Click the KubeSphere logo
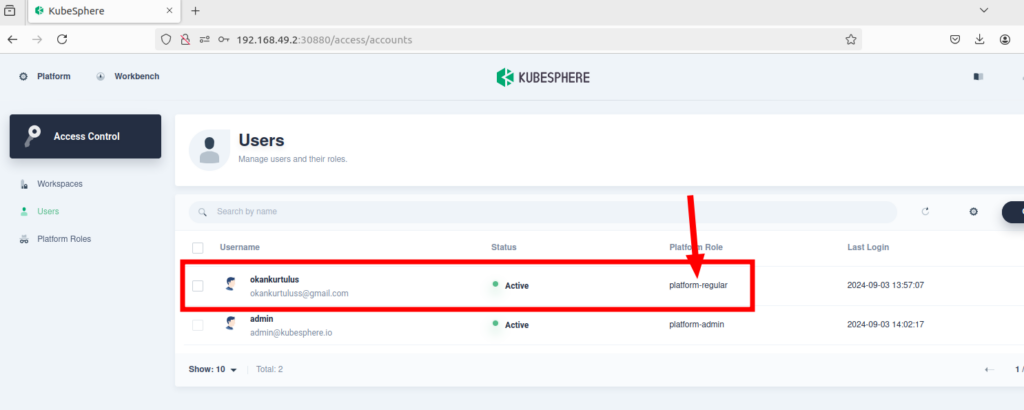 [x=543, y=77]
